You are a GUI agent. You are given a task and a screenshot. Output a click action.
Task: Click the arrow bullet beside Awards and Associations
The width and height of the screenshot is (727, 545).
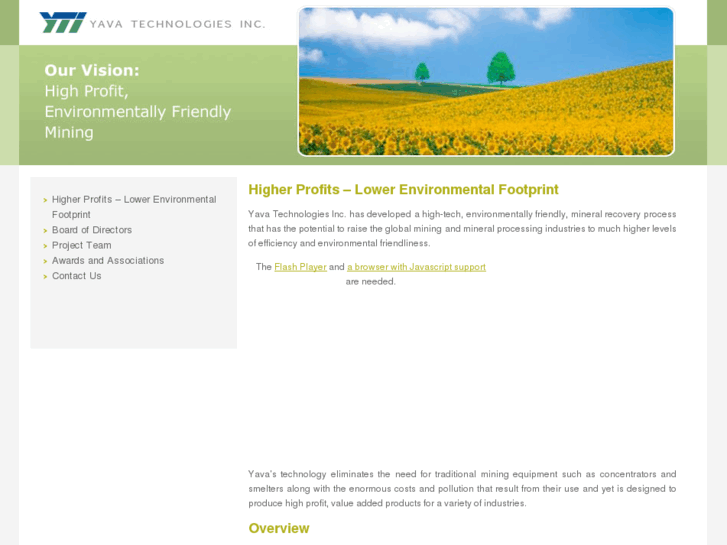pos(45,261)
